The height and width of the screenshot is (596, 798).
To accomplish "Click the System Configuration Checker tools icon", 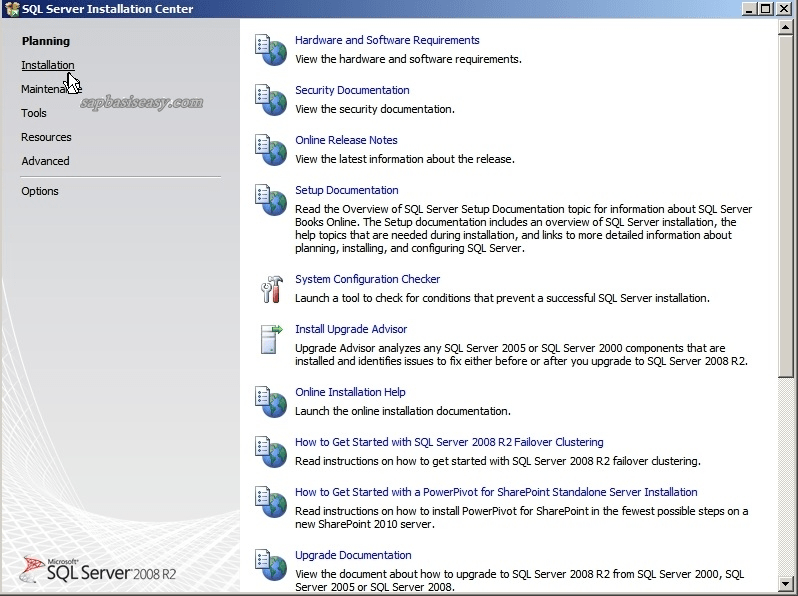I will pos(272,289).
